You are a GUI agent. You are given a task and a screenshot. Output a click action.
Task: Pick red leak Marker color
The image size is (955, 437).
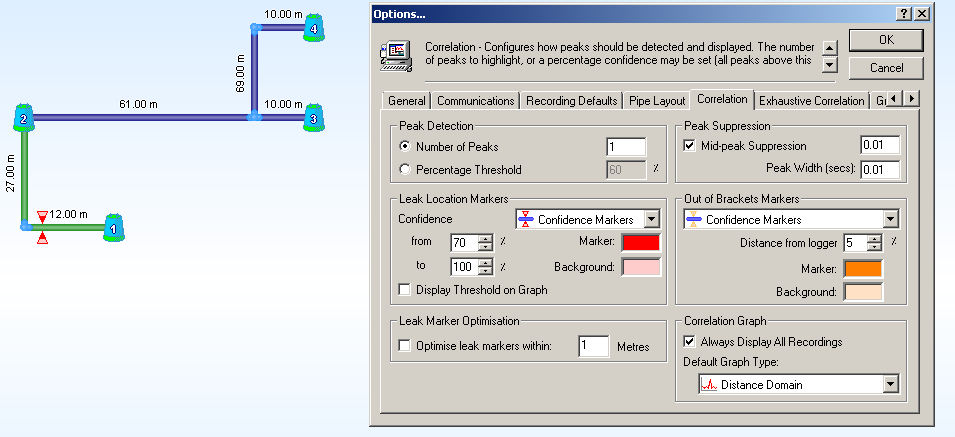[x=641, y=242]
